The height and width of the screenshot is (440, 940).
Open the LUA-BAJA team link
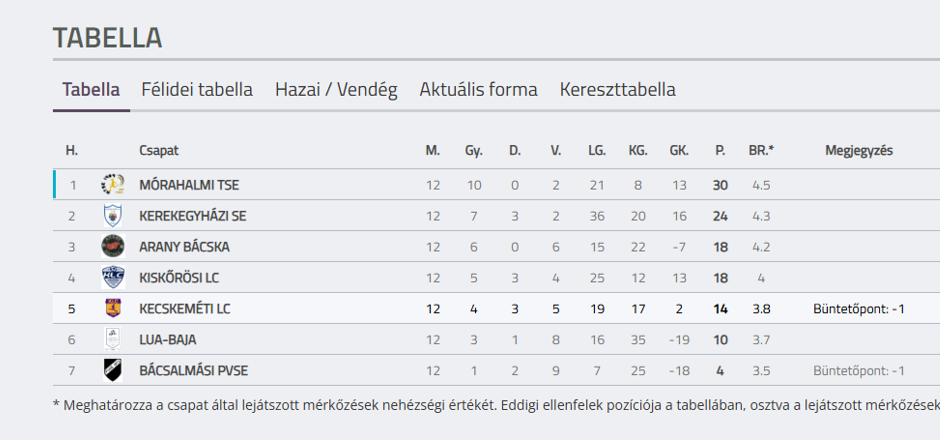pyautogui.click(x=167, y=340)
